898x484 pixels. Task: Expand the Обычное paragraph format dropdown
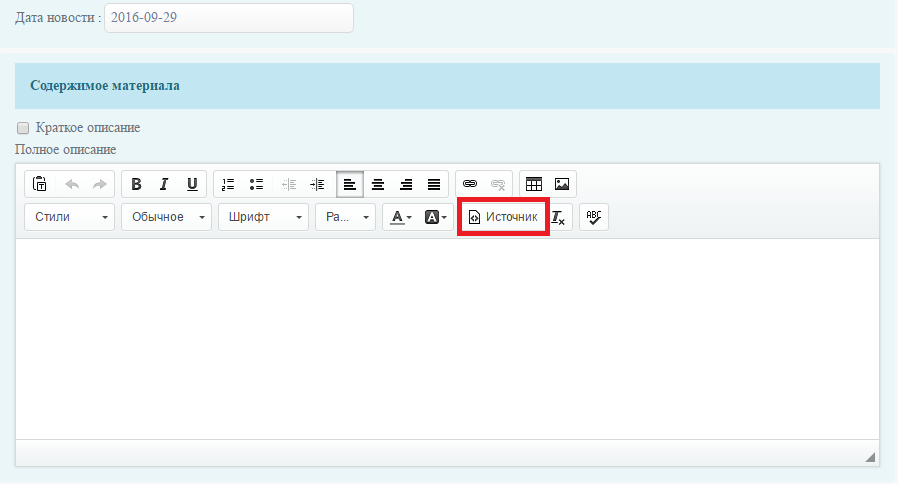pyautogui.click(x=166, y=217)
